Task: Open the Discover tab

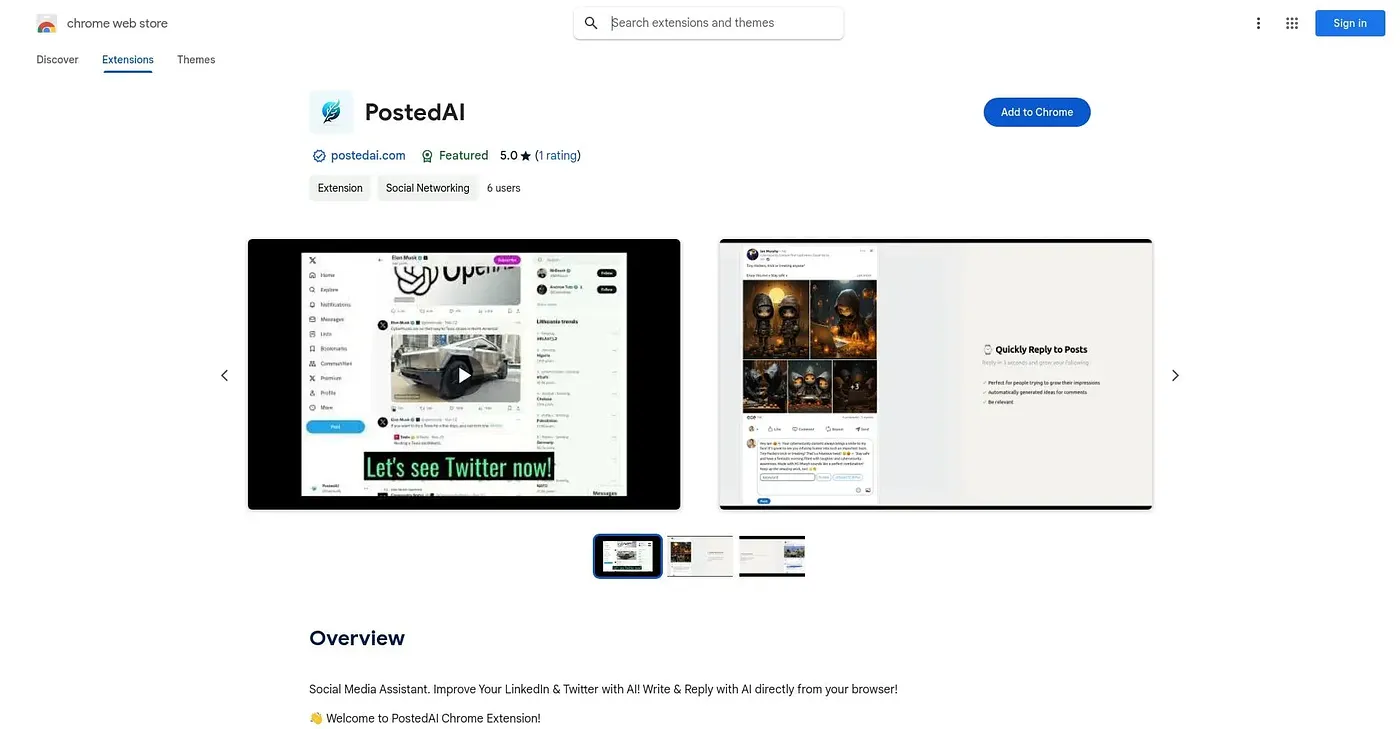Action: pyautogui.click(x=58, y=60)
